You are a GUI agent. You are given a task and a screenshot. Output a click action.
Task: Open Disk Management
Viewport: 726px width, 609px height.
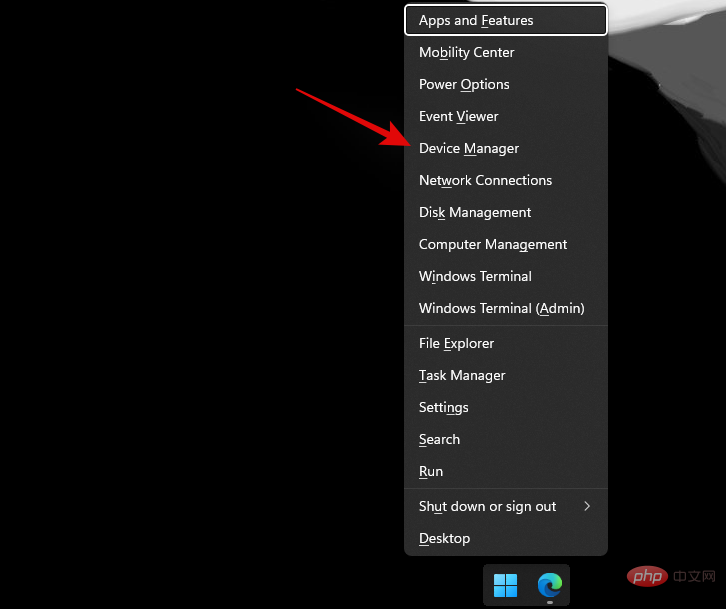click(506, 212)
